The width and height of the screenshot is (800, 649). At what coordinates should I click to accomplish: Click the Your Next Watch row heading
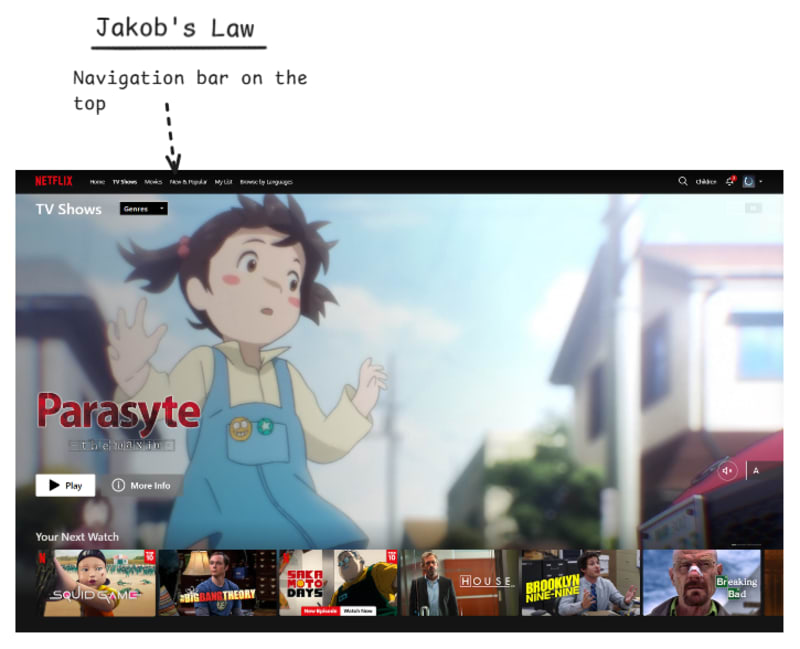(77, 537)
